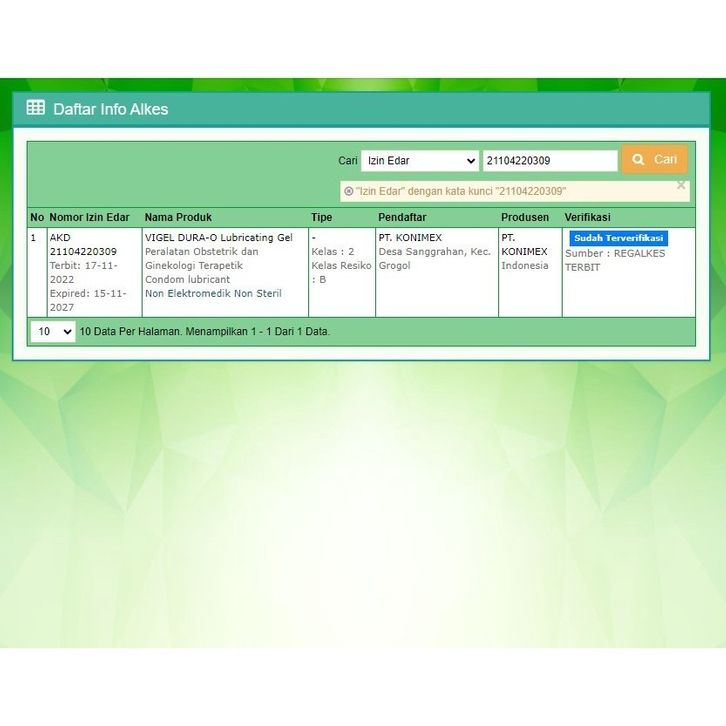726x726 pixels.
Task: Open the Izin Edar search-type dropdown
Action: [420, 161]
